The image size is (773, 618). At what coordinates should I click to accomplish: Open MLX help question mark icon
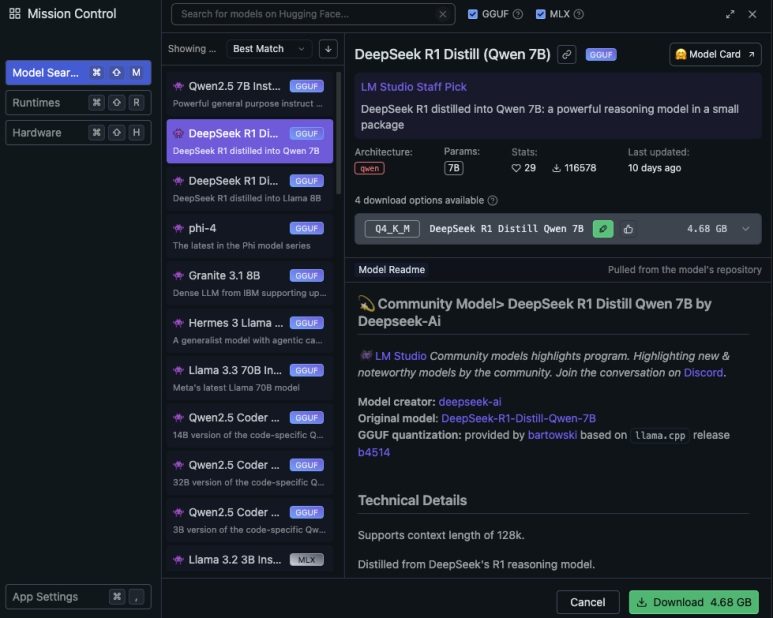pyautogui.click(x=579, y=14)
